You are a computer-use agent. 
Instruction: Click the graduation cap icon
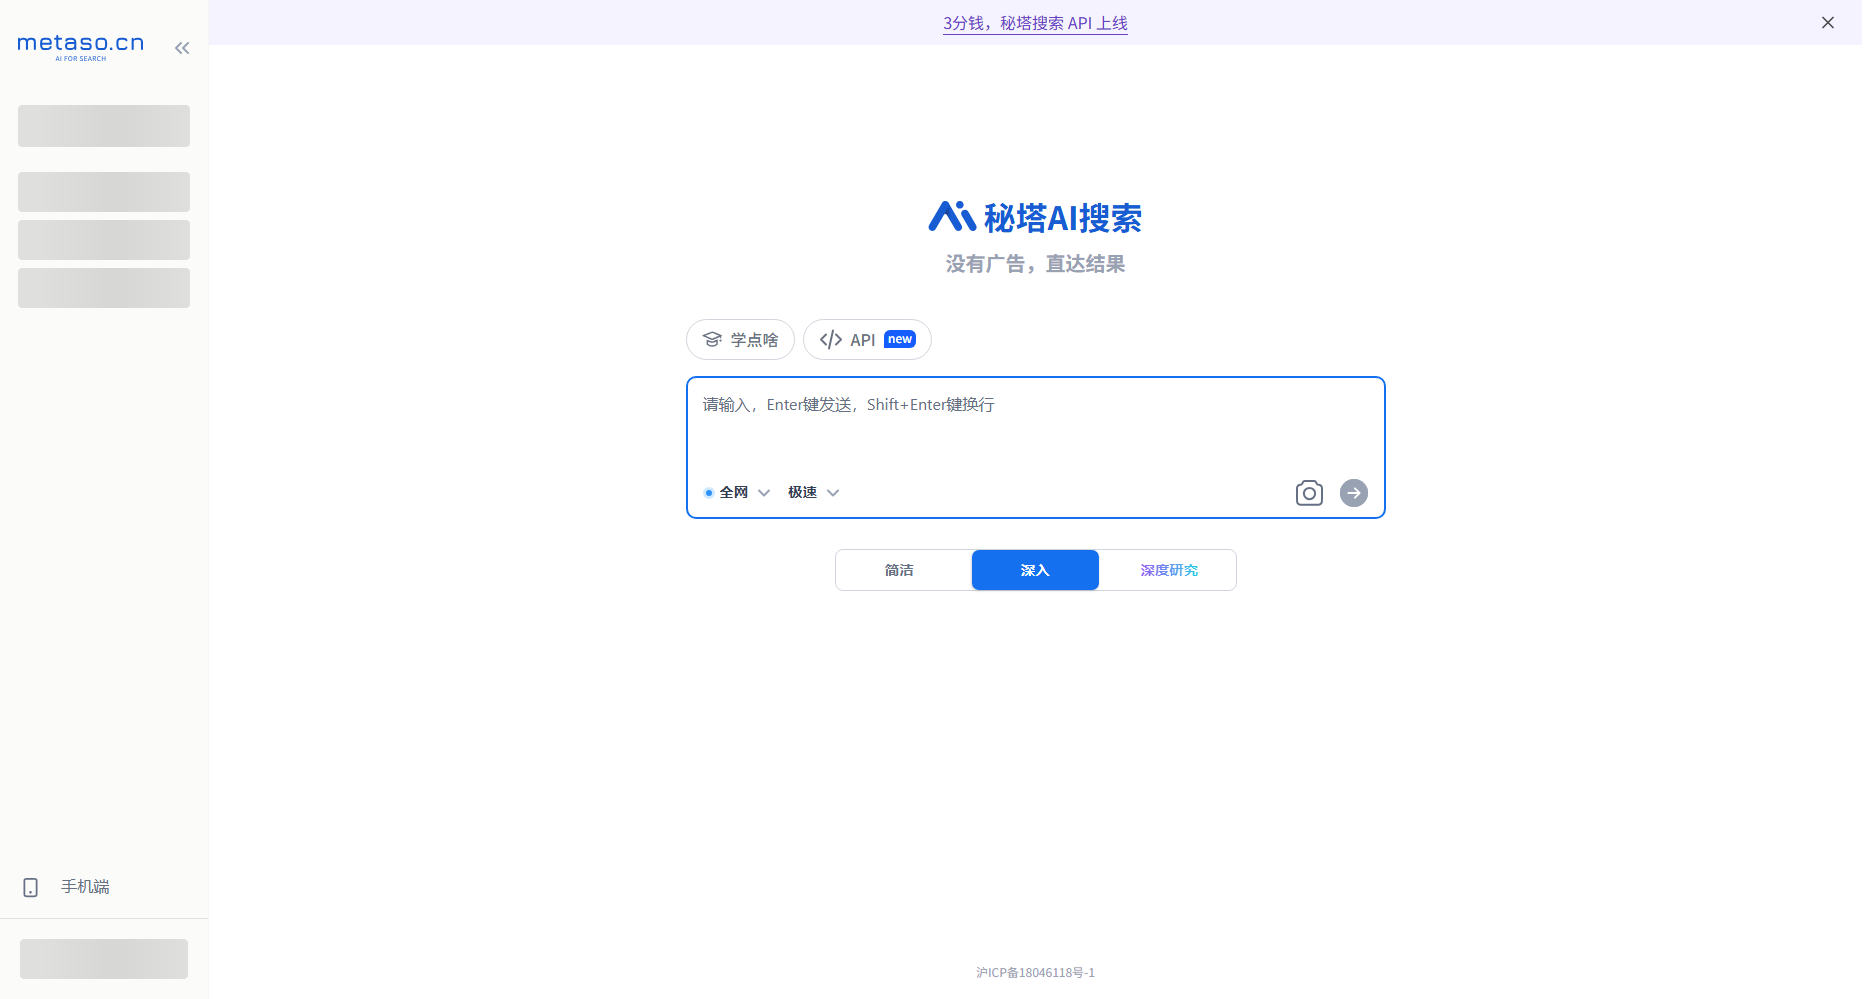(712, 340)
